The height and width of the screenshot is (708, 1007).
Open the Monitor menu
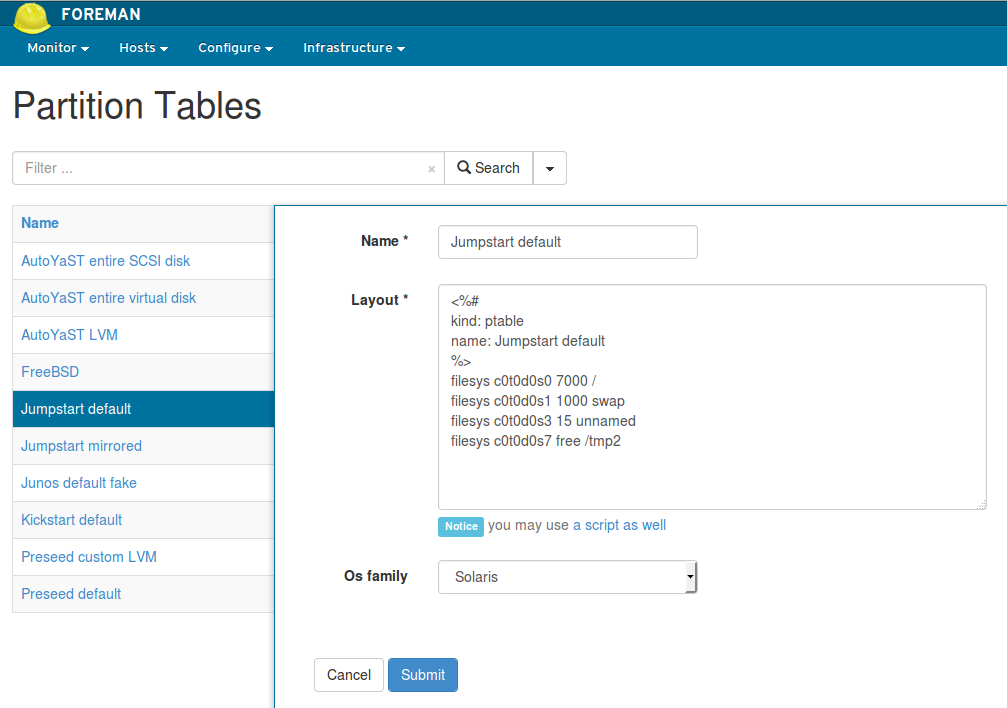tap(58, 48)
